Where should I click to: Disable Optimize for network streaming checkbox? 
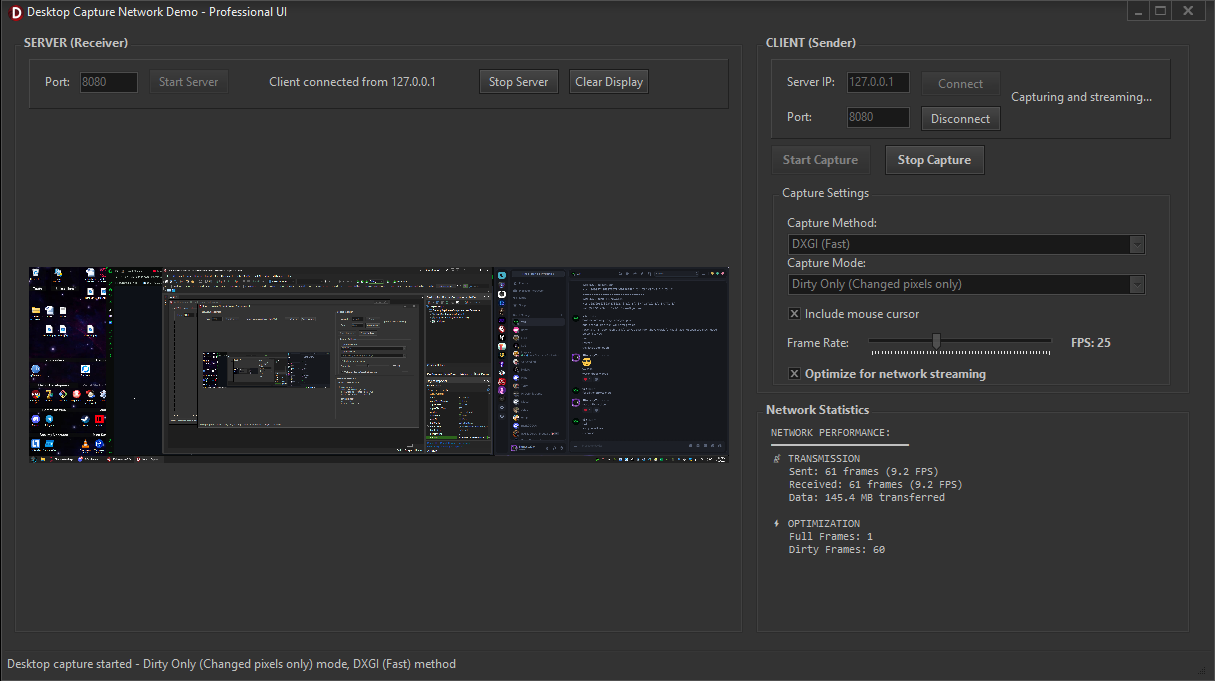pyautogui.click(x=794, y=374)
